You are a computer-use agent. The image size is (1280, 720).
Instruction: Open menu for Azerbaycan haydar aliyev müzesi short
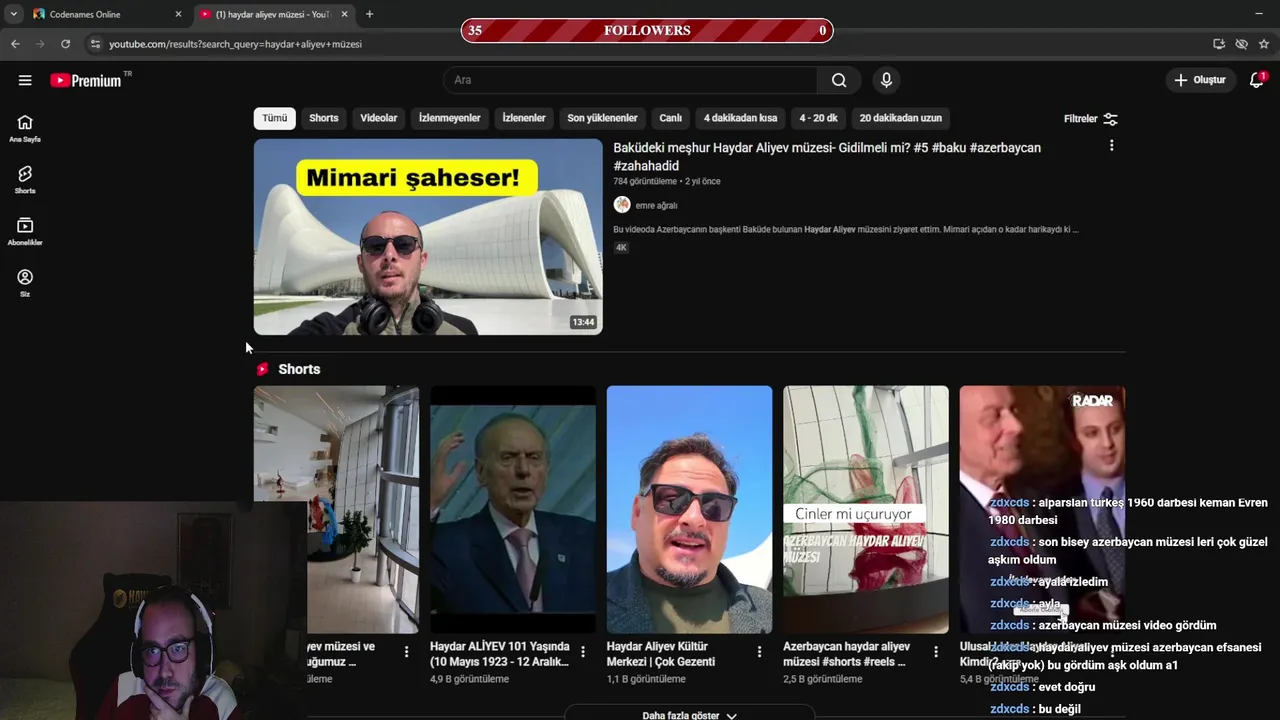[936, 652]
